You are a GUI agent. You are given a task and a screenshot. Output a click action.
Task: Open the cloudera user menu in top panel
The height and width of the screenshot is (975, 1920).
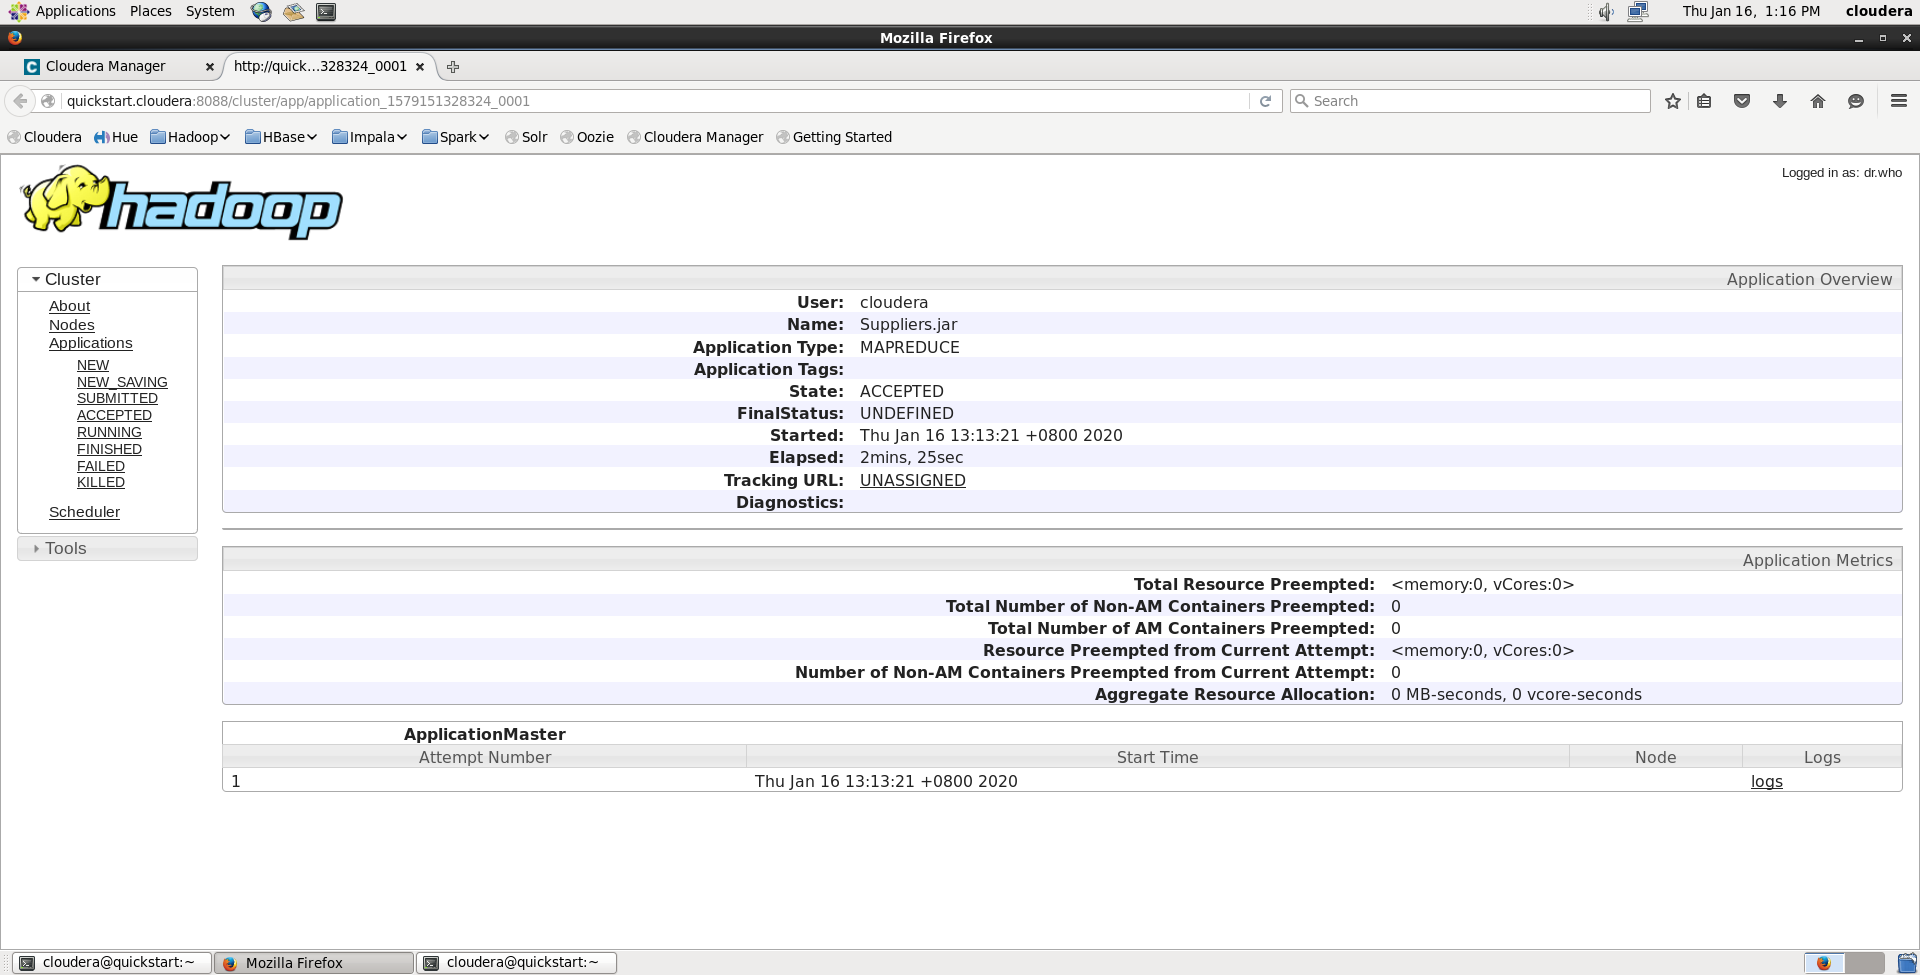[1879, 12]
